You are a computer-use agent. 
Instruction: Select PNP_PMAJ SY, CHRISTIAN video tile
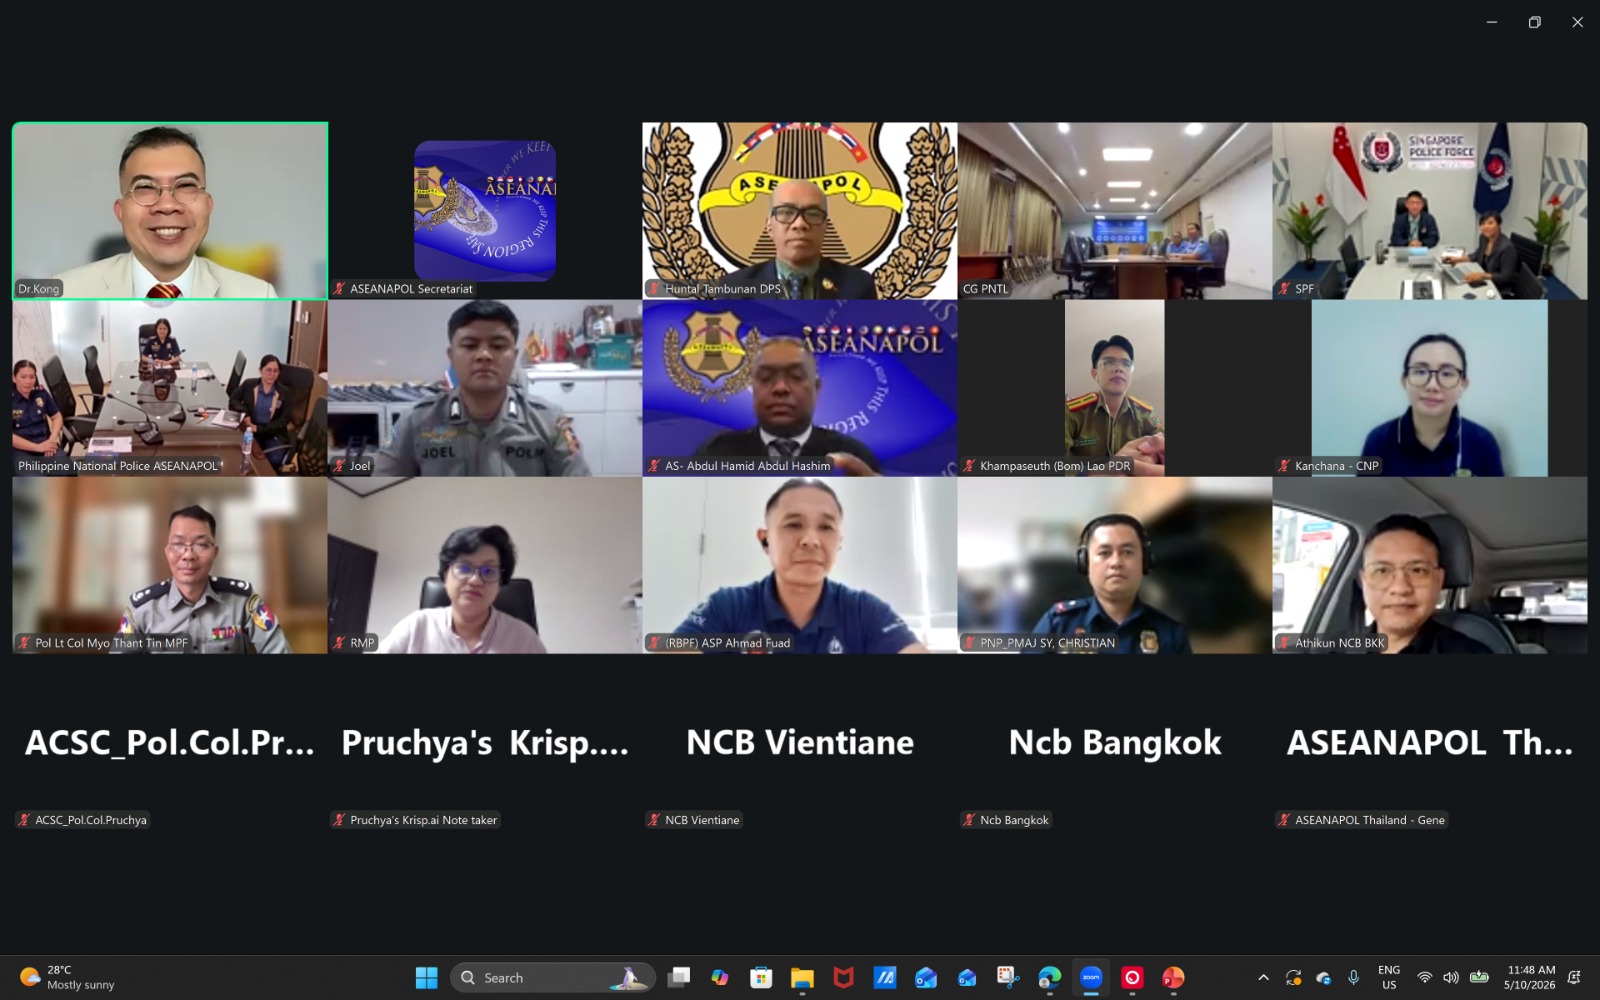coord(1115,565)
